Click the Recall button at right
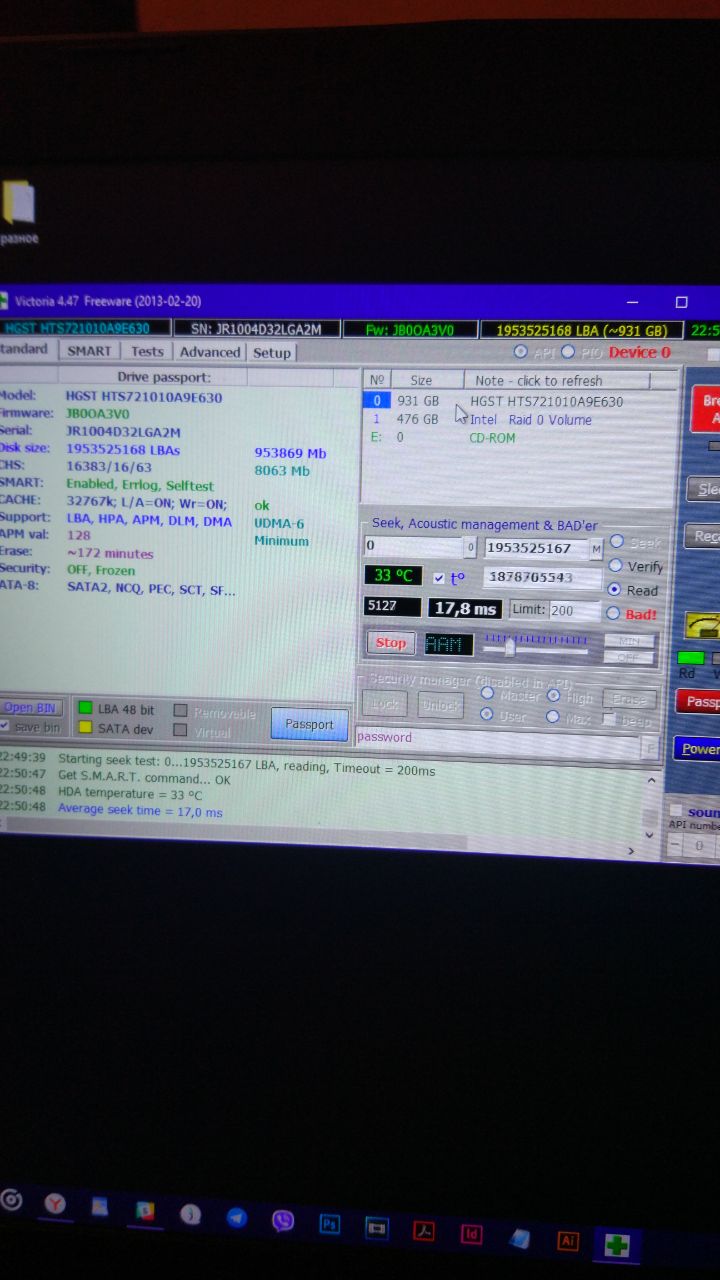Image resolution: width=720 pixels, height=1280 pixels. [x=703, y=537]
